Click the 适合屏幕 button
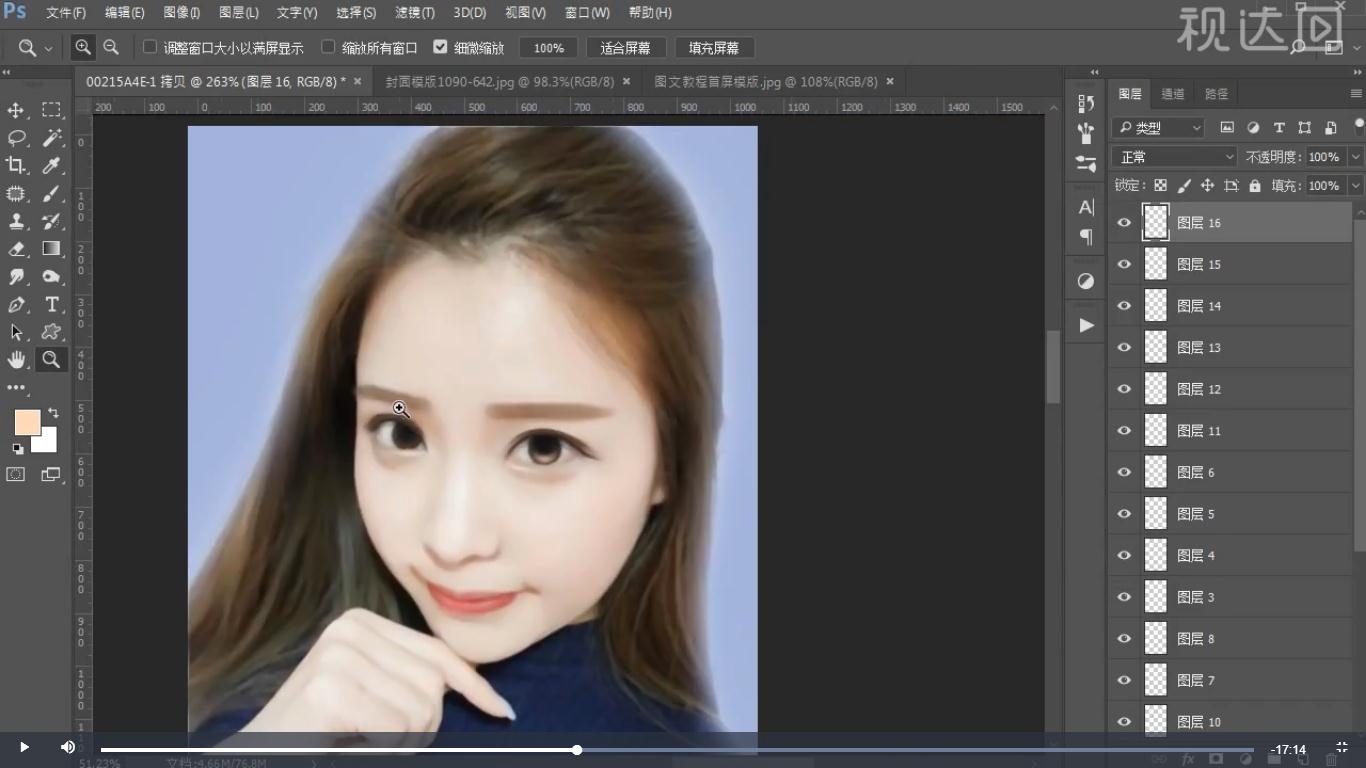Image resolution: width=1366 pixels, height=768 pixels. (x=625, y=48)
